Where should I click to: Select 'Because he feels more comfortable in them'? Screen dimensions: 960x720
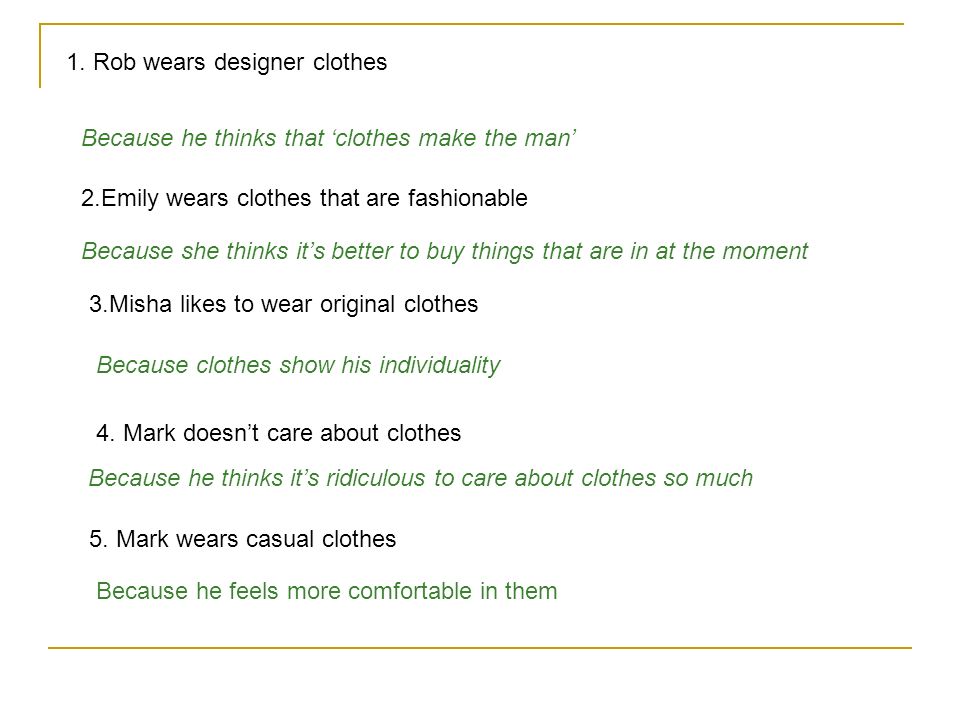click(327, 591)
